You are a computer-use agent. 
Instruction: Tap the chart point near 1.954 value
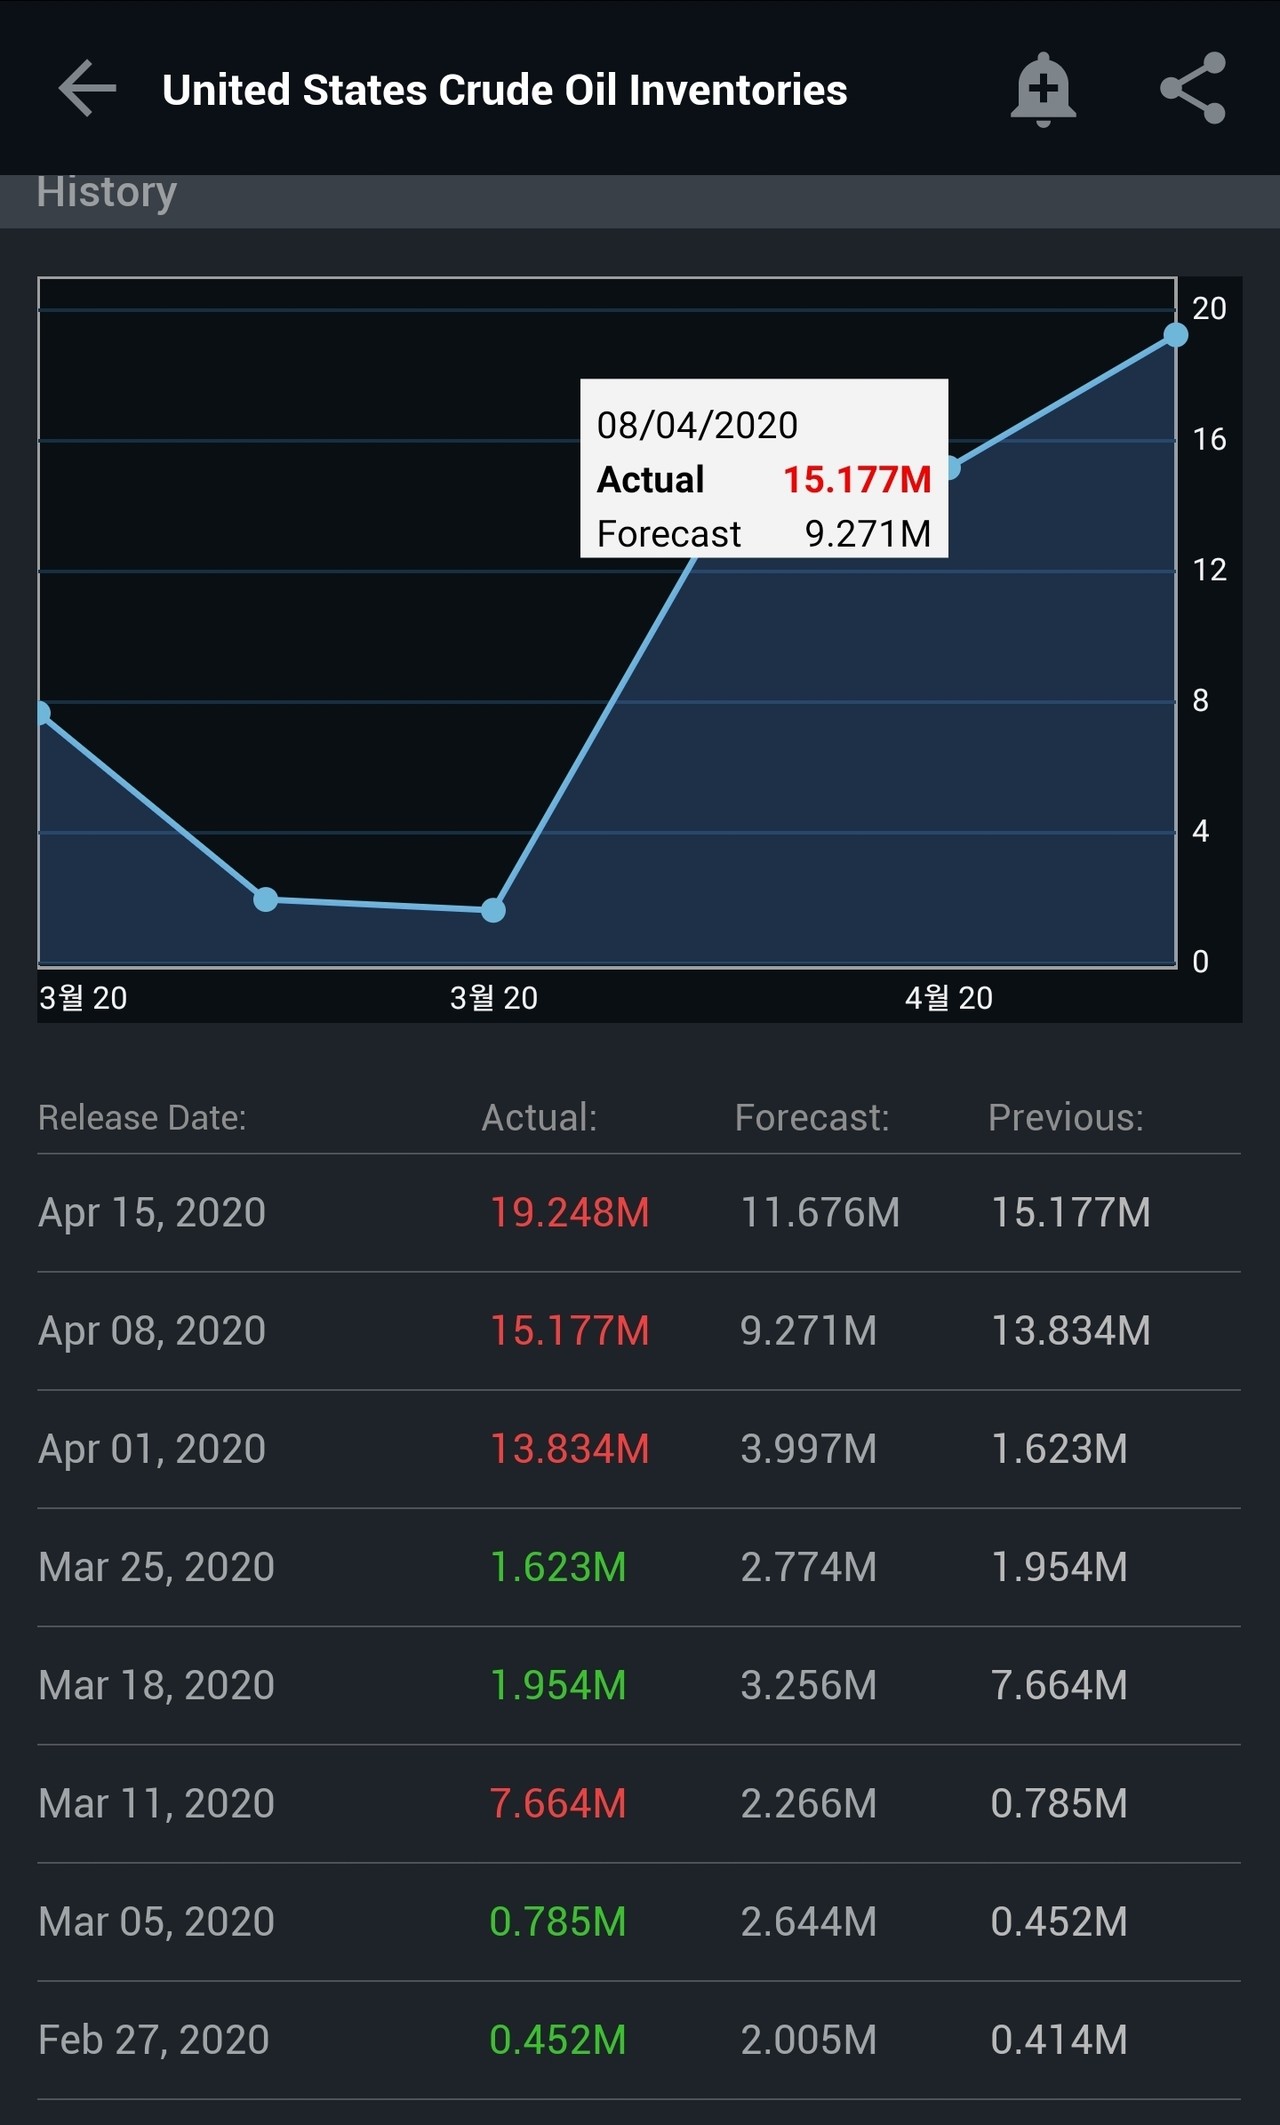click(266, 900)
